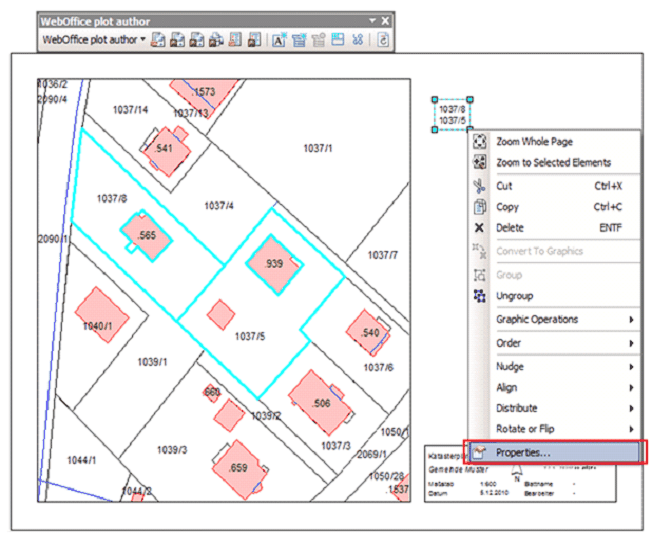Click the Ungroup icon in context menu

pyautogui.click(x=480, y=296)
